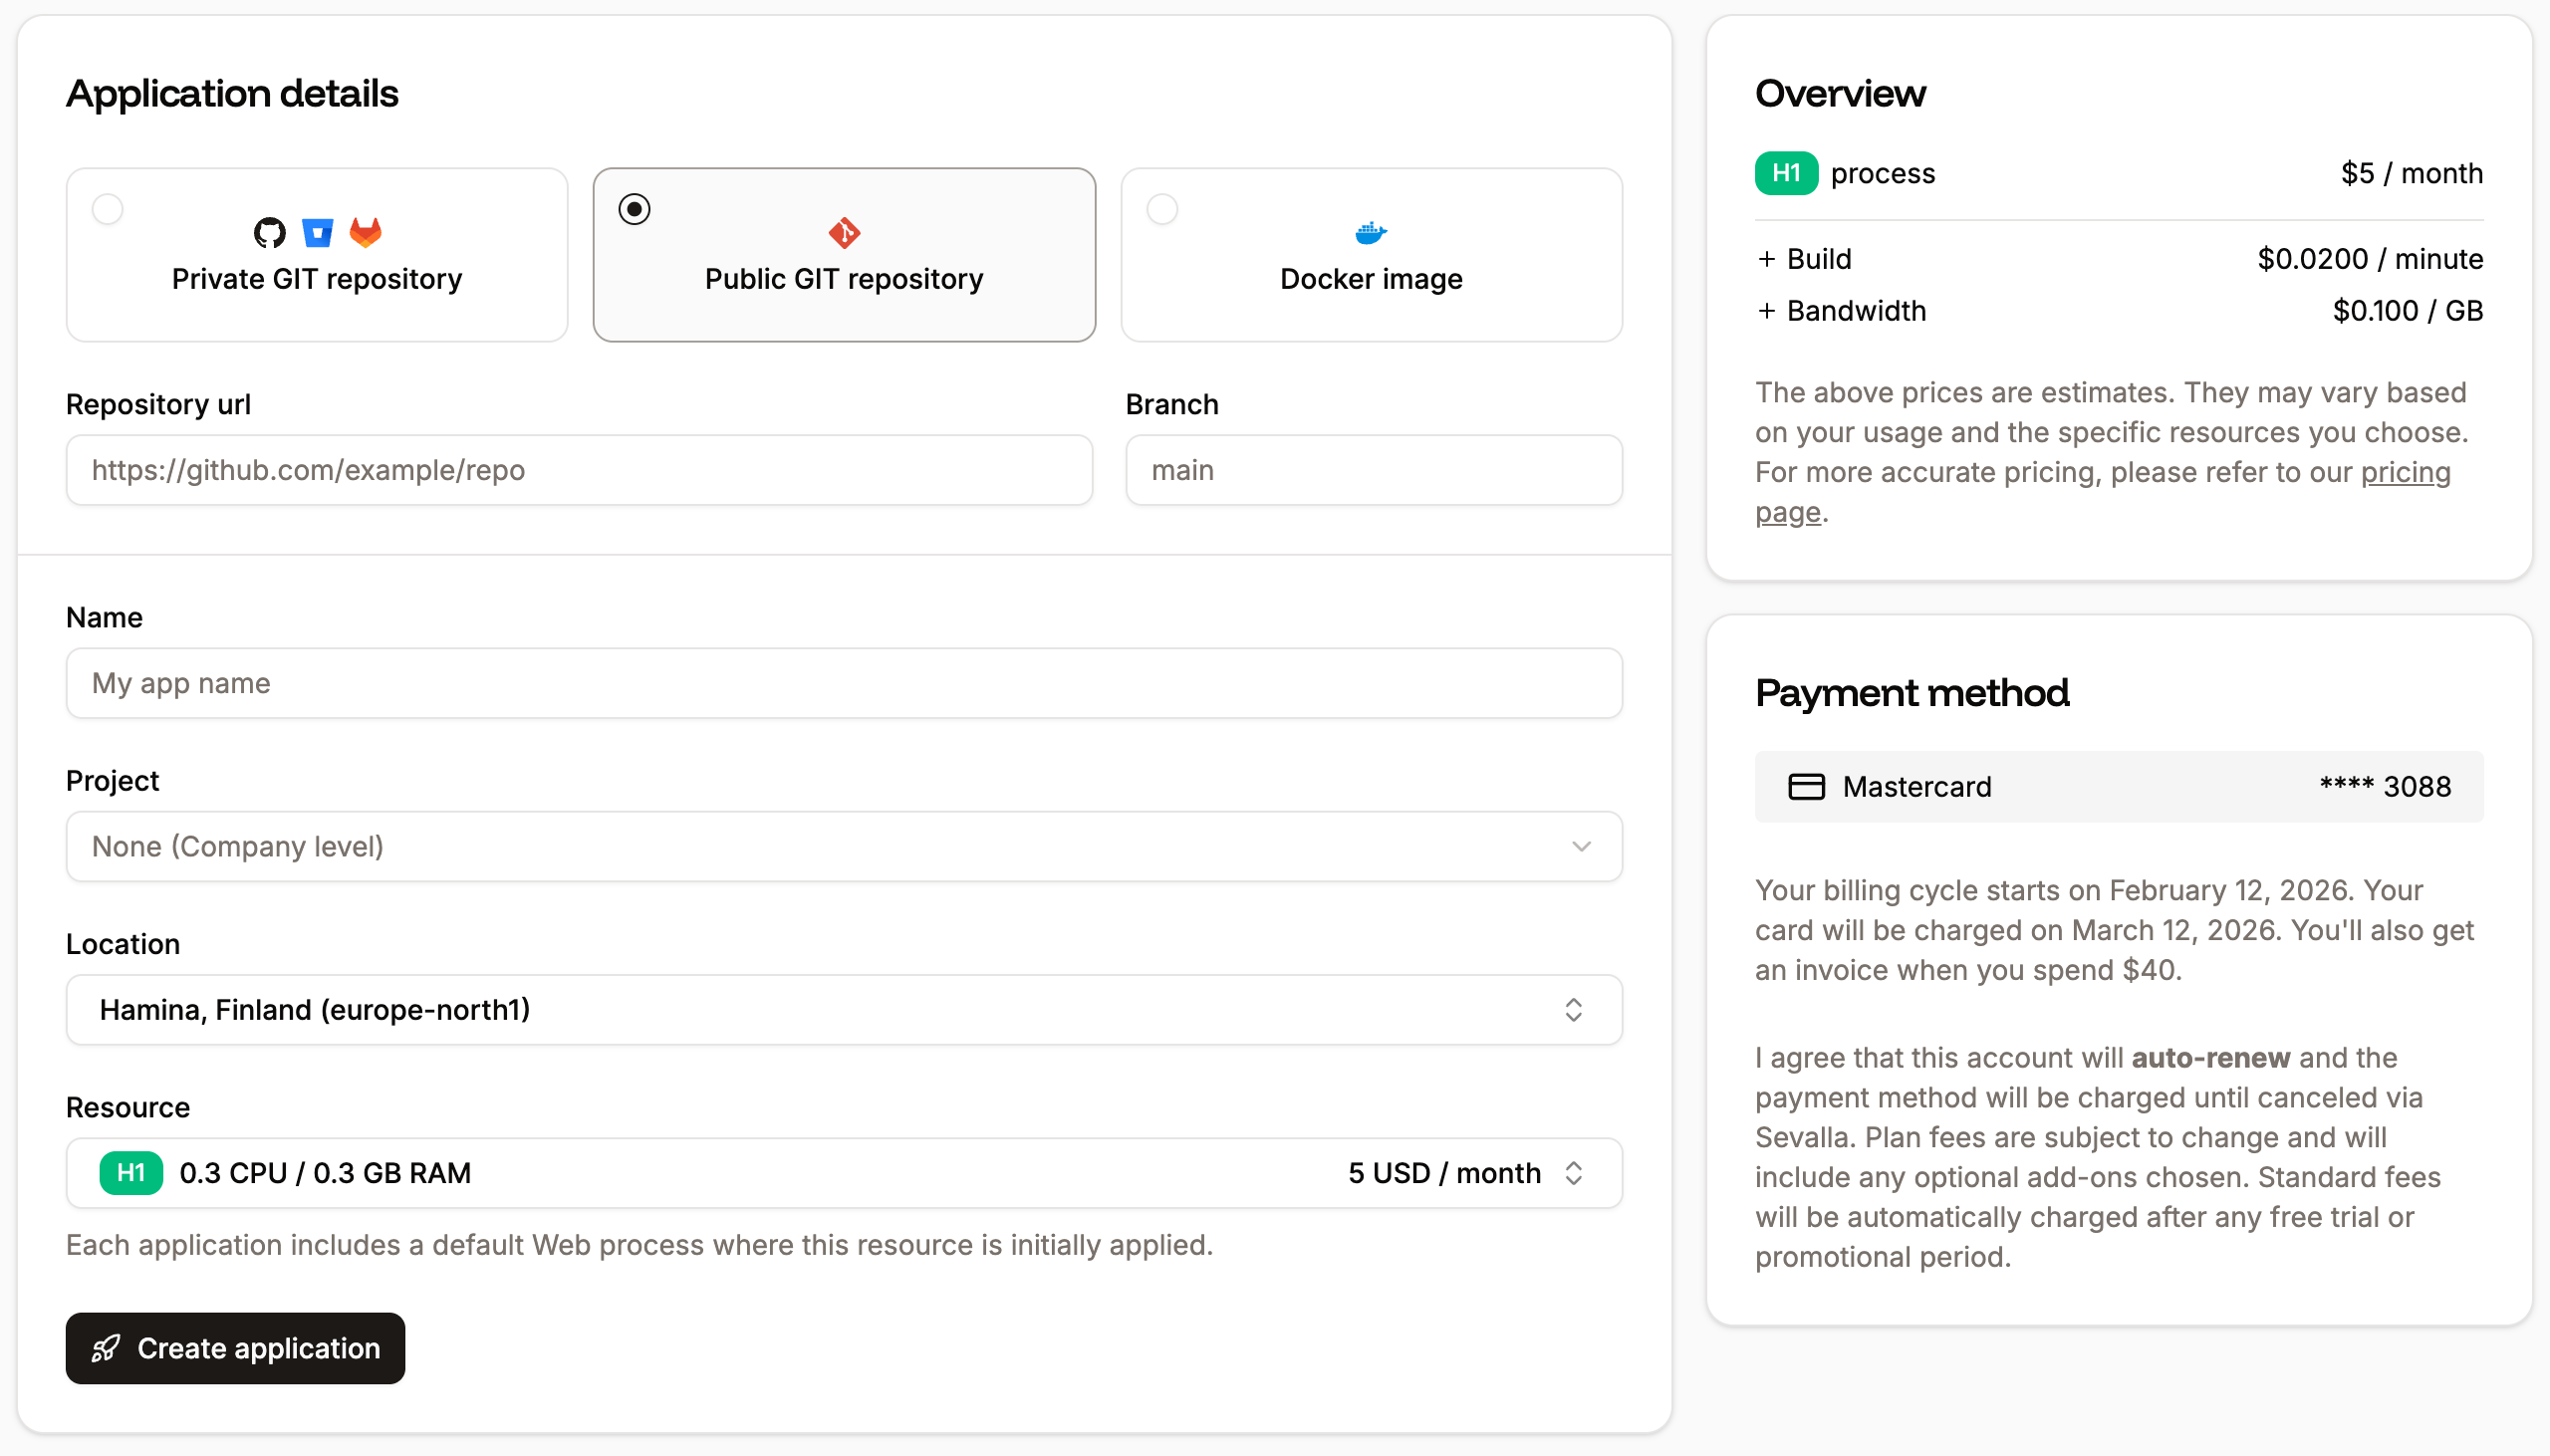Click the Mastercard credit card icon

1808,786
